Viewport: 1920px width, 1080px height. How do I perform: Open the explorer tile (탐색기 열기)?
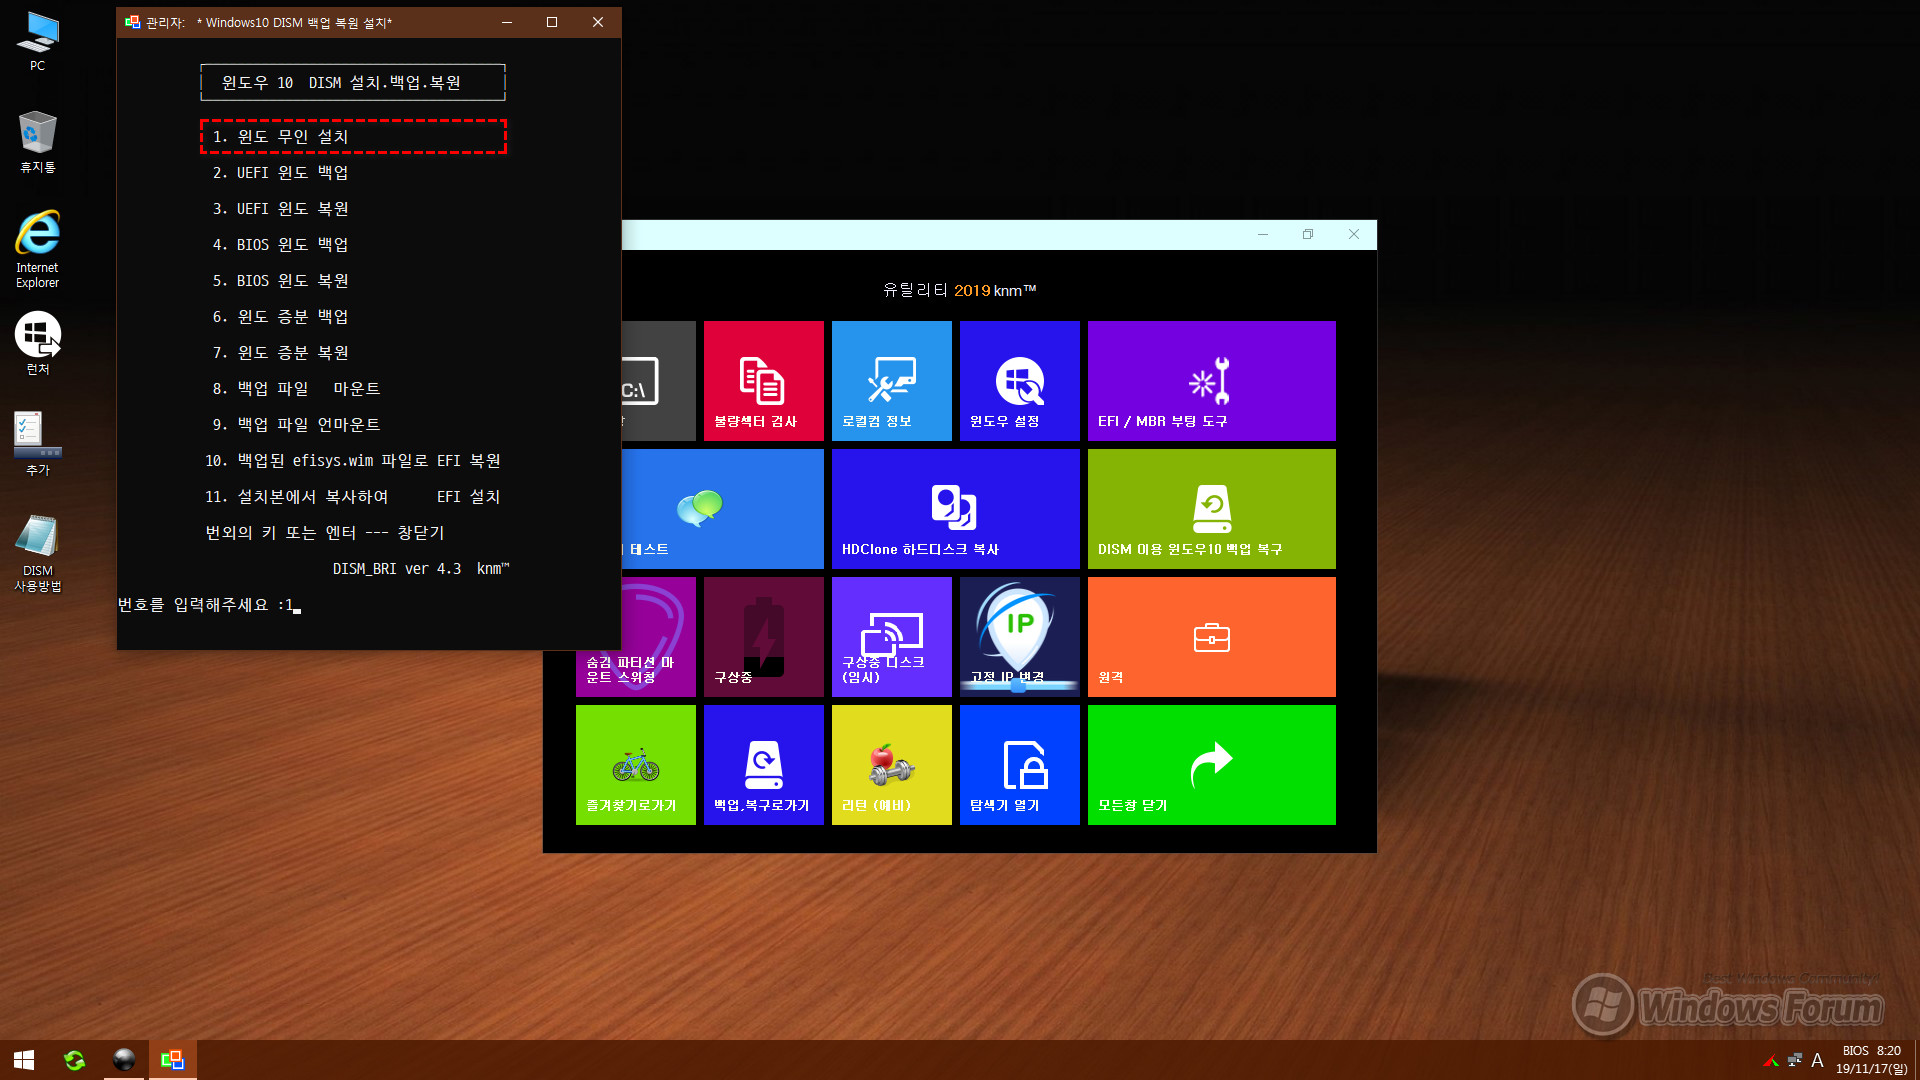click(1019, 765)
